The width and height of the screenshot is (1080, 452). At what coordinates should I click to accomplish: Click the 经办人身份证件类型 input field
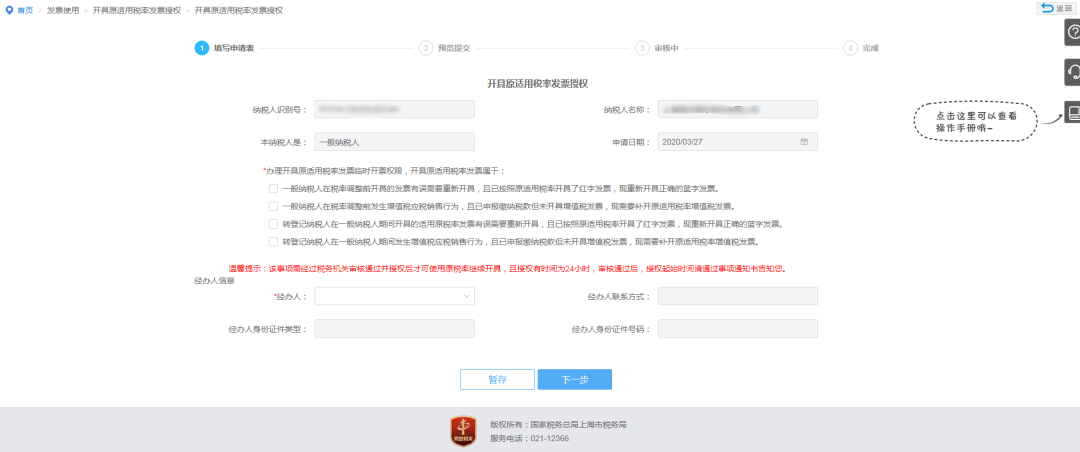pyautogui.click(x=395, y=329)
